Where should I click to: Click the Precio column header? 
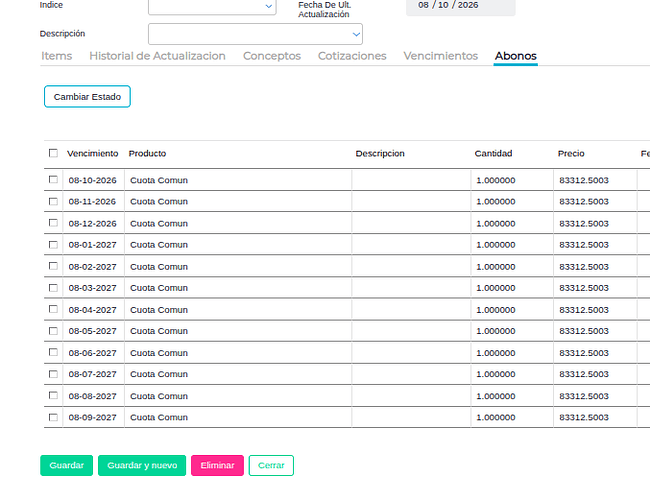(571, 153)
